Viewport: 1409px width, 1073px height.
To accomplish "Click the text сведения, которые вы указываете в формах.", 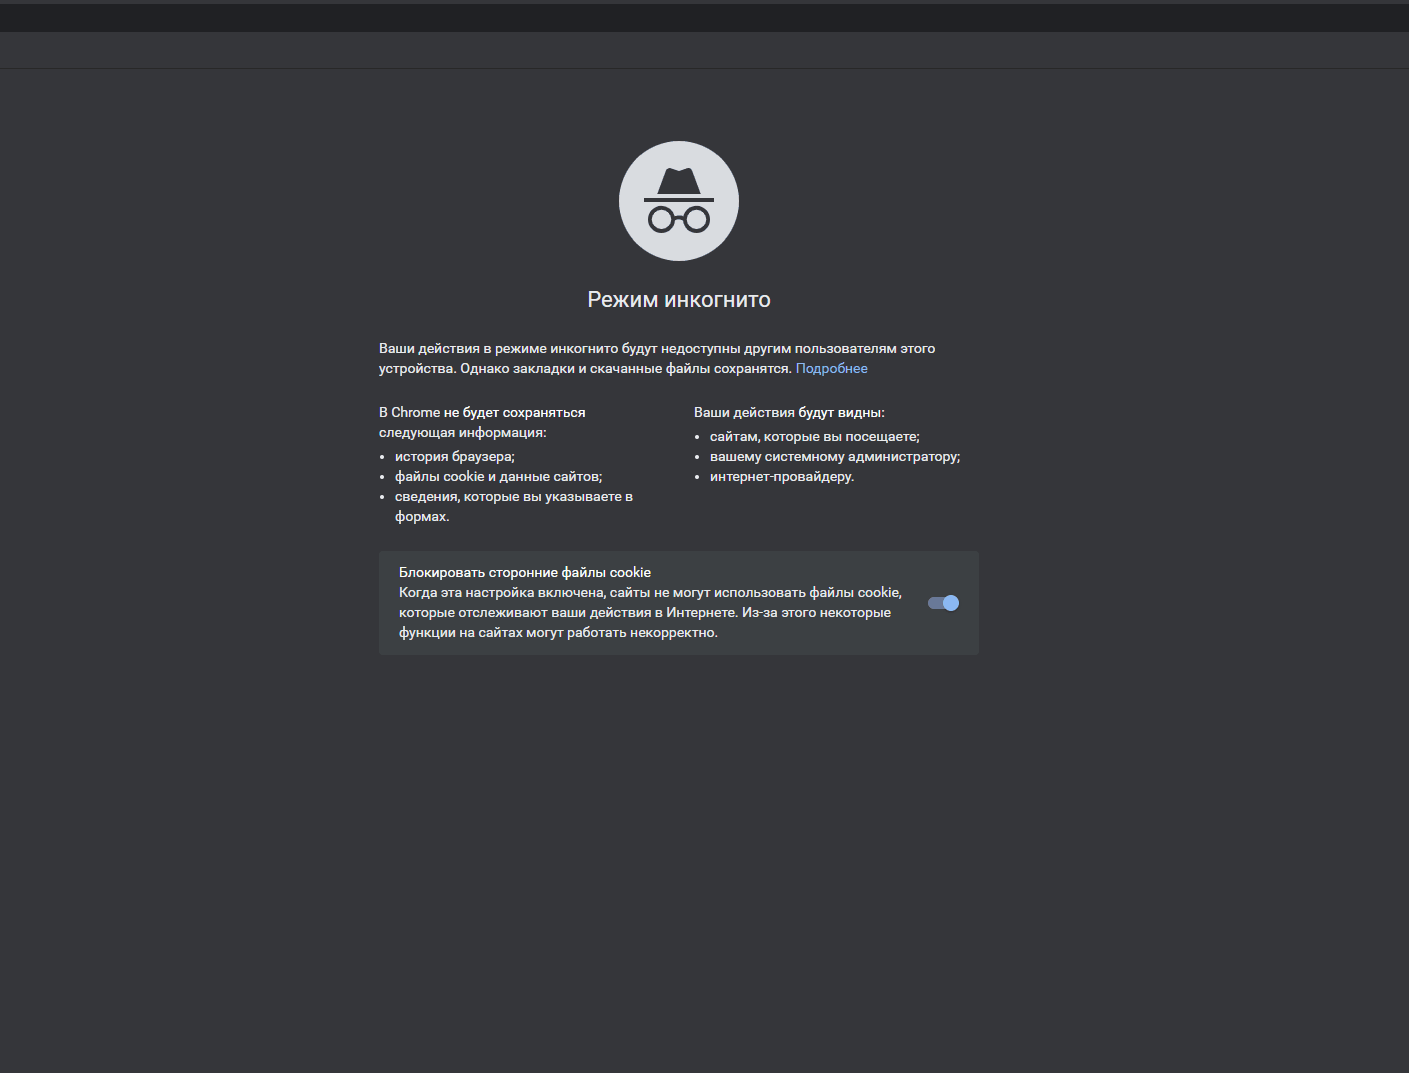I will point(514,507).
